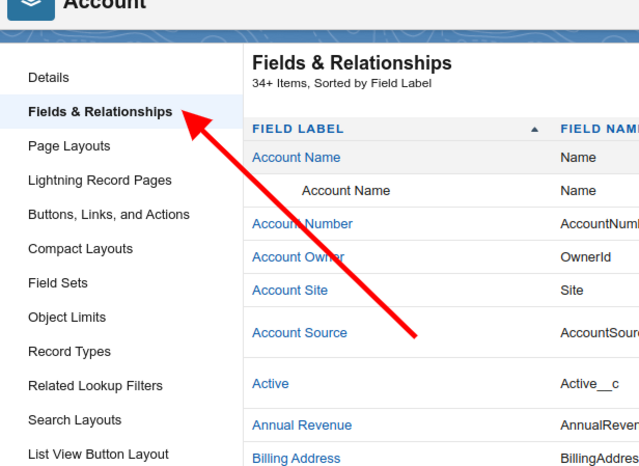
Task: Open the Active field link
Action: [271, 384]
